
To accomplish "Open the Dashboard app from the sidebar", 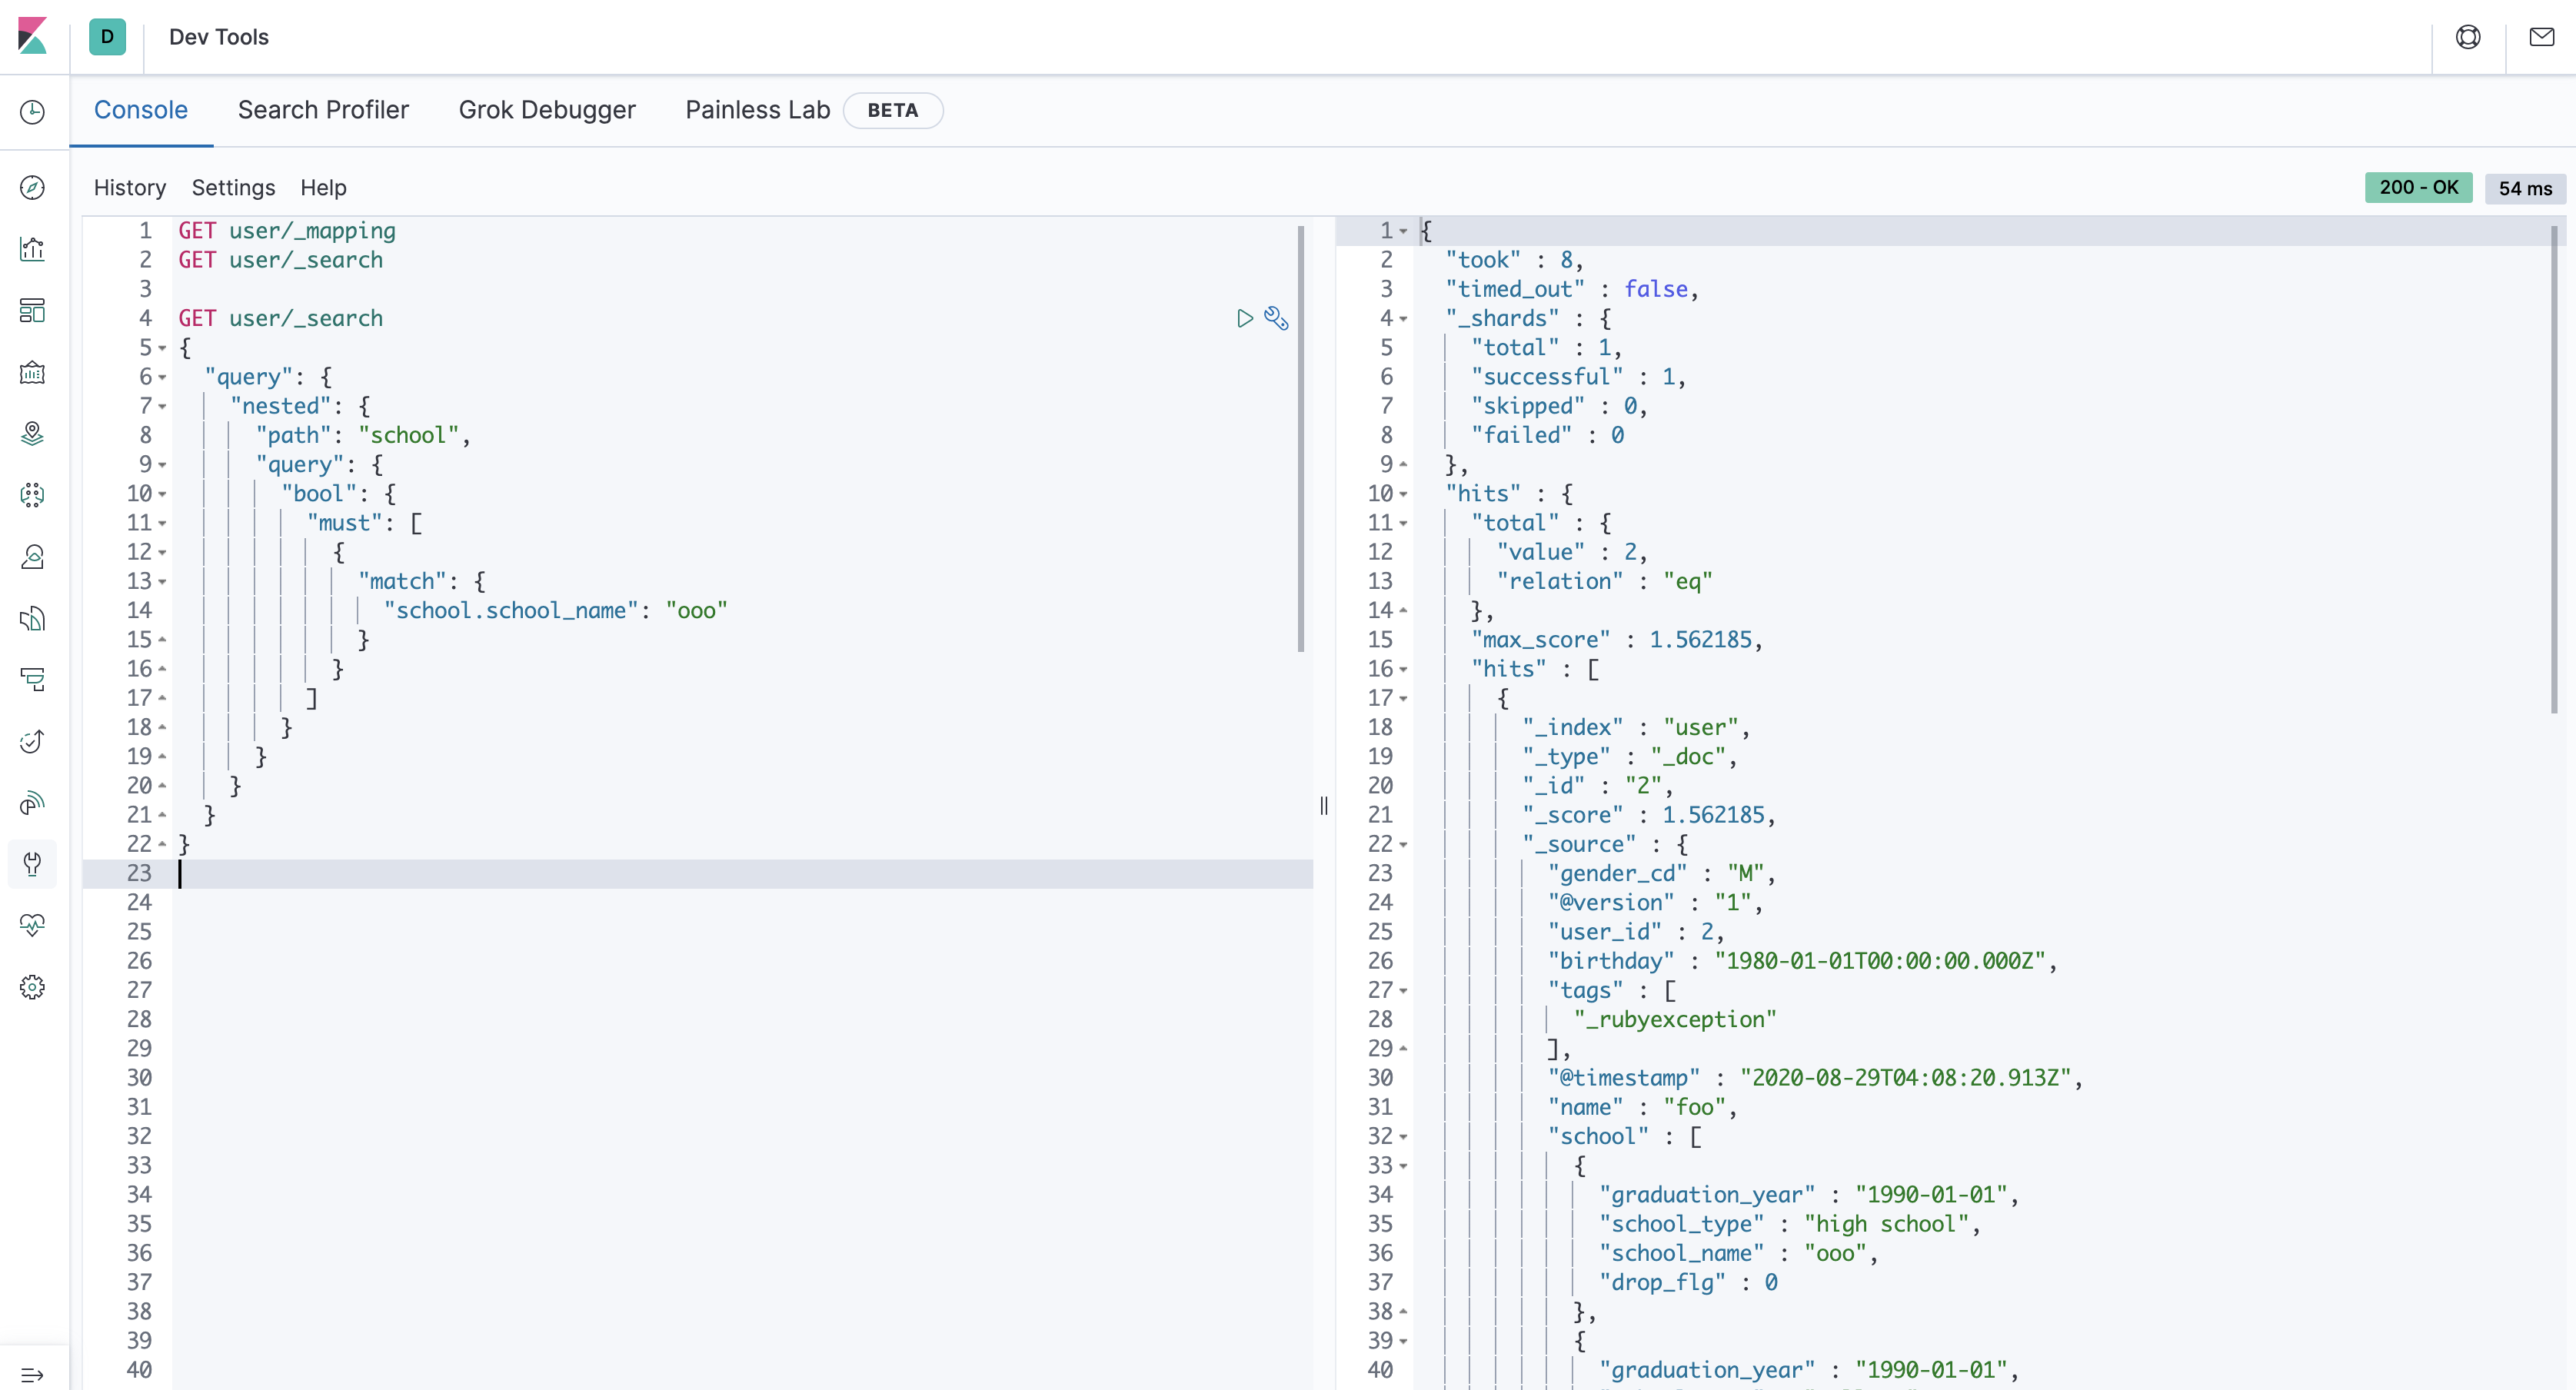I will 32,310.
